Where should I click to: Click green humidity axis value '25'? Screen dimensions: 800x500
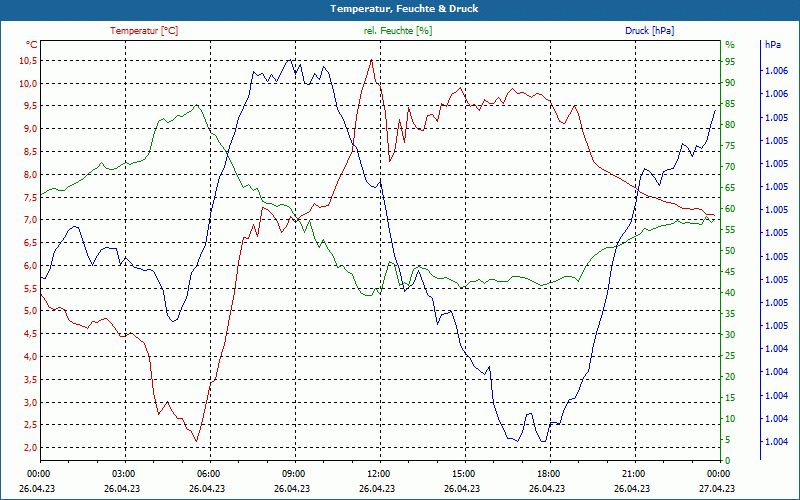[x=730, y=356]
